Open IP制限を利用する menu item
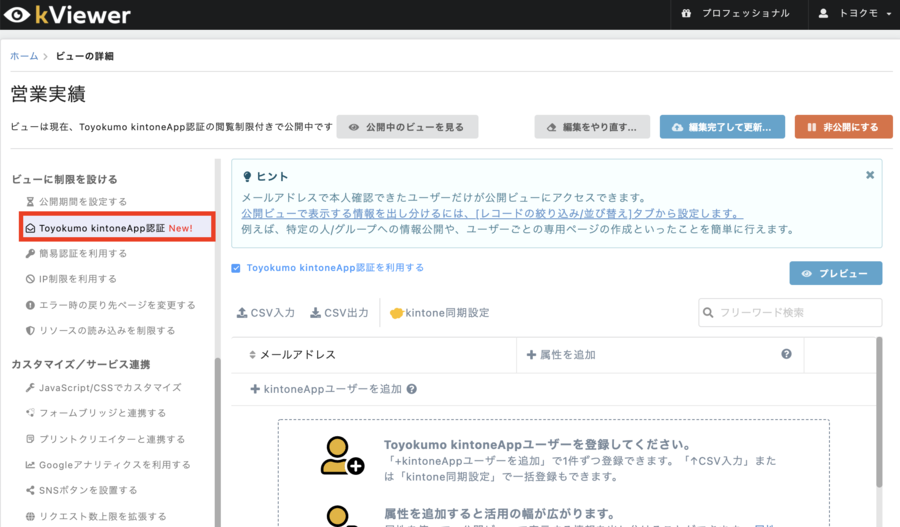Screen dimensions: 900x527 [x=71, y=279]
